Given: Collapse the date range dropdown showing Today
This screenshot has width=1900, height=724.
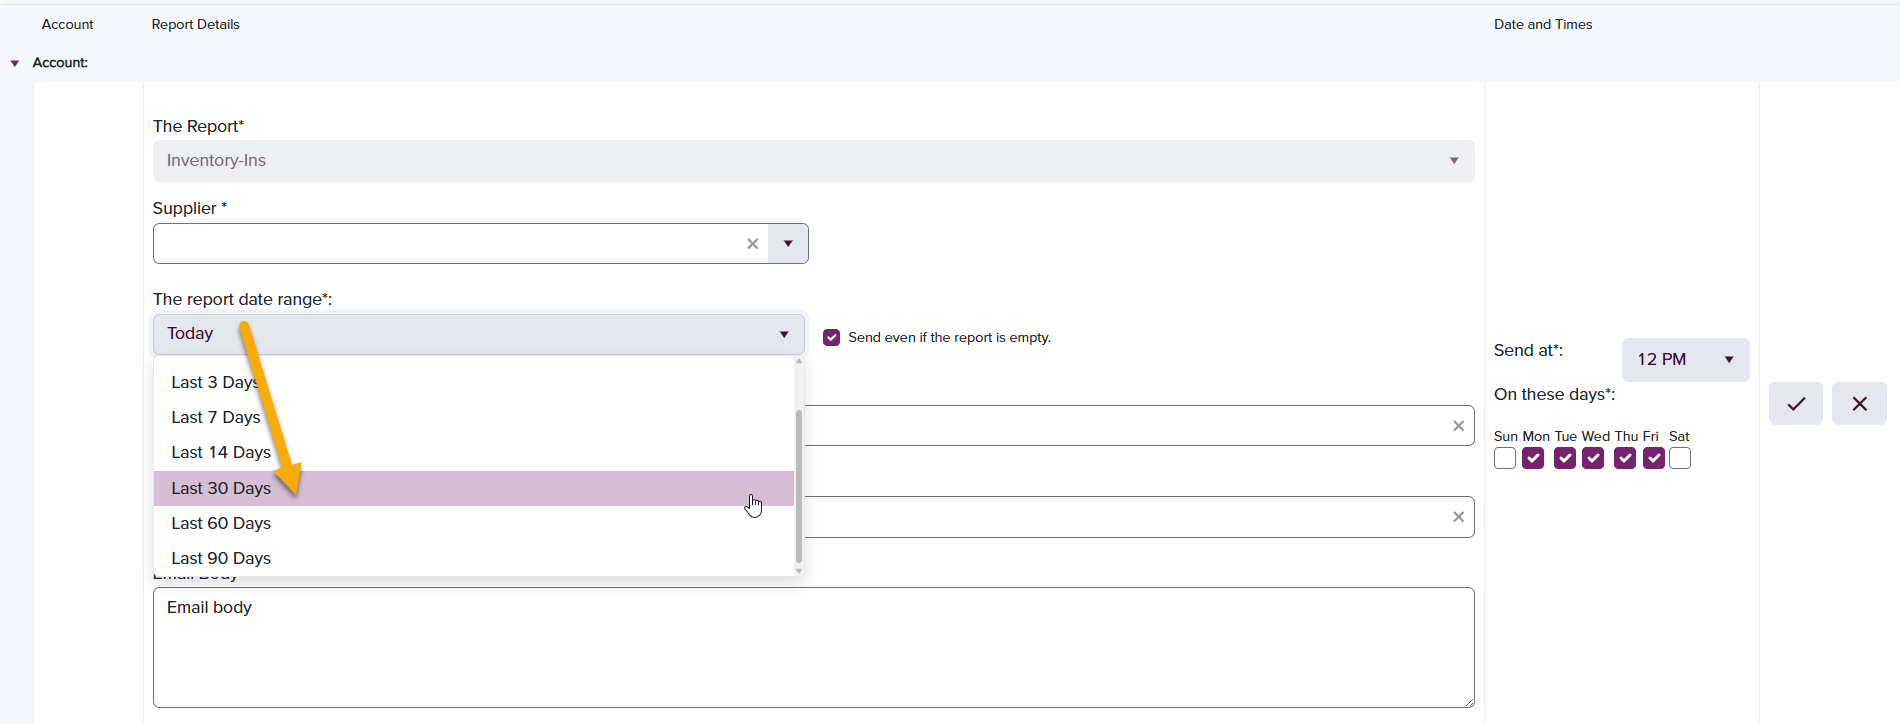Looking at the screenshot, I should click(478, 334).
